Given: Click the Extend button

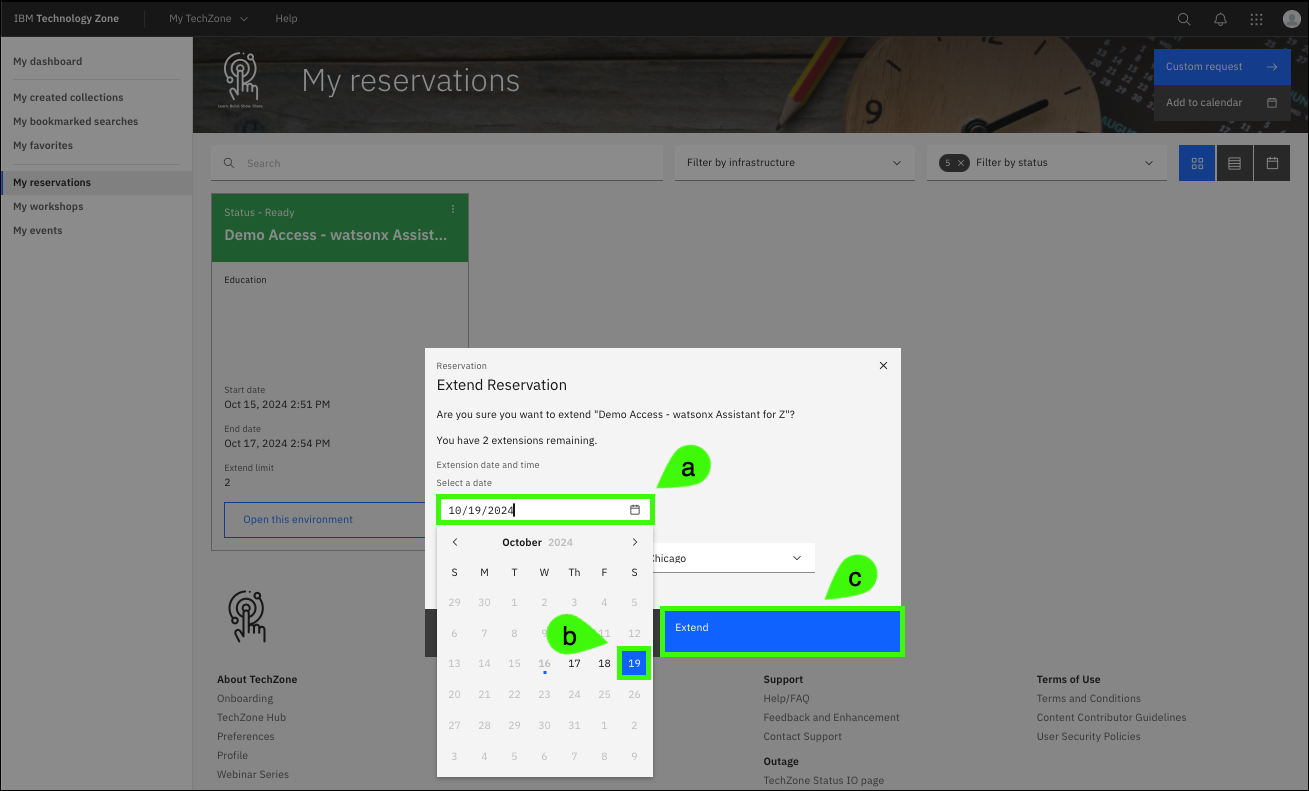Looking at the screenshot, I should coord(782,628).
